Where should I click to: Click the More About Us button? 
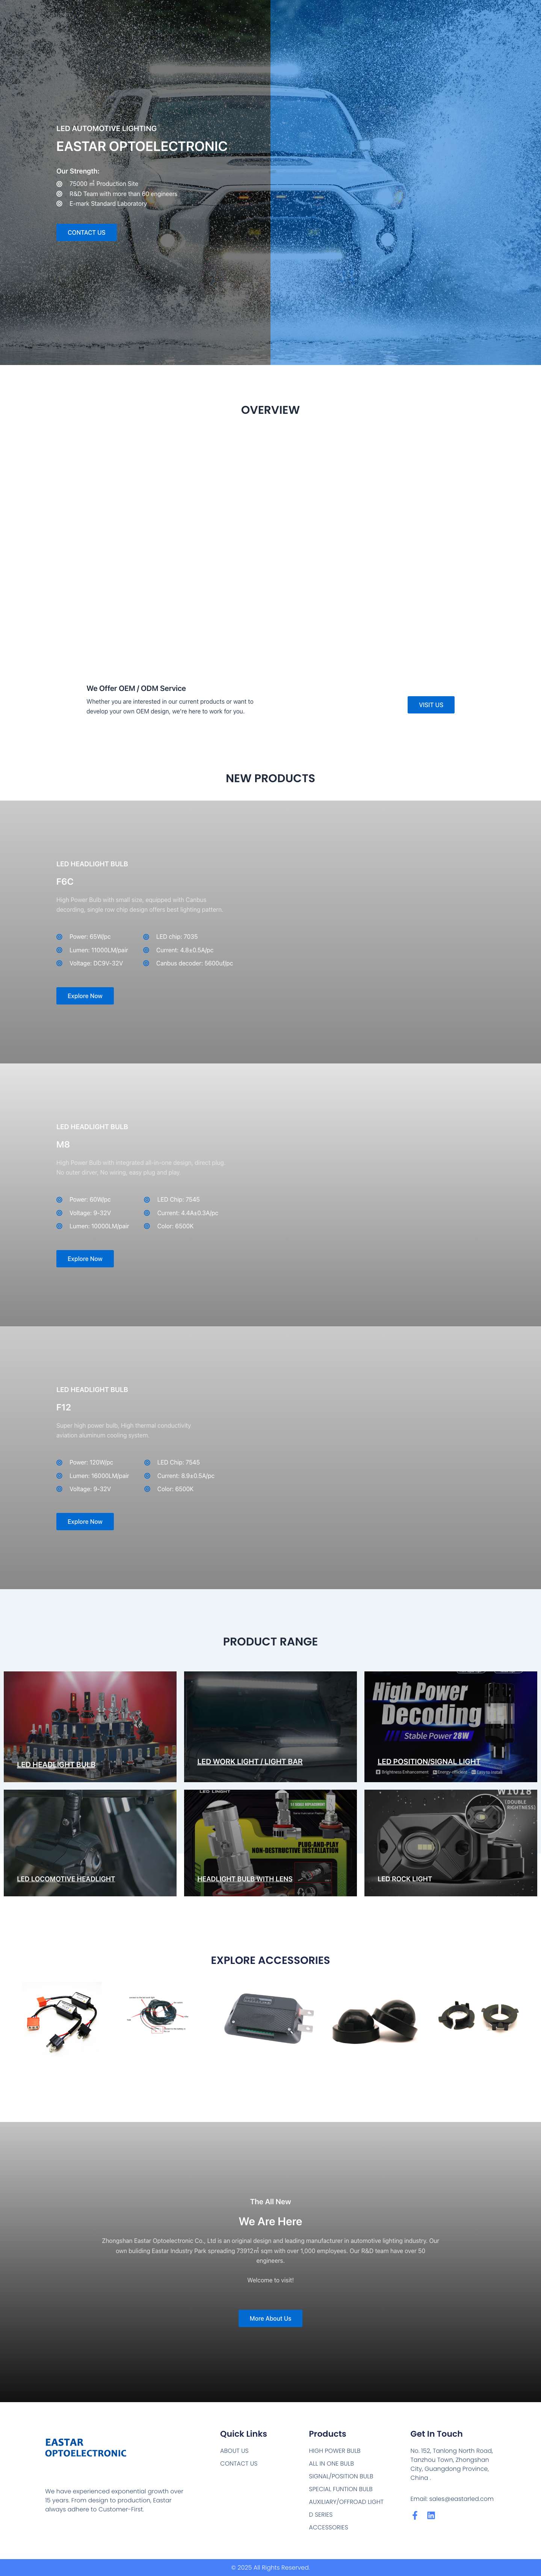click(x=270, y=2318)
